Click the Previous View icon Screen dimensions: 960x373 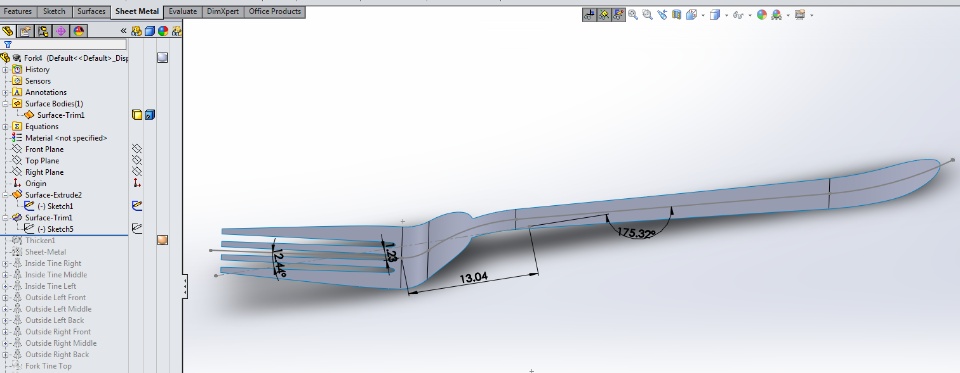coord(662,15)
